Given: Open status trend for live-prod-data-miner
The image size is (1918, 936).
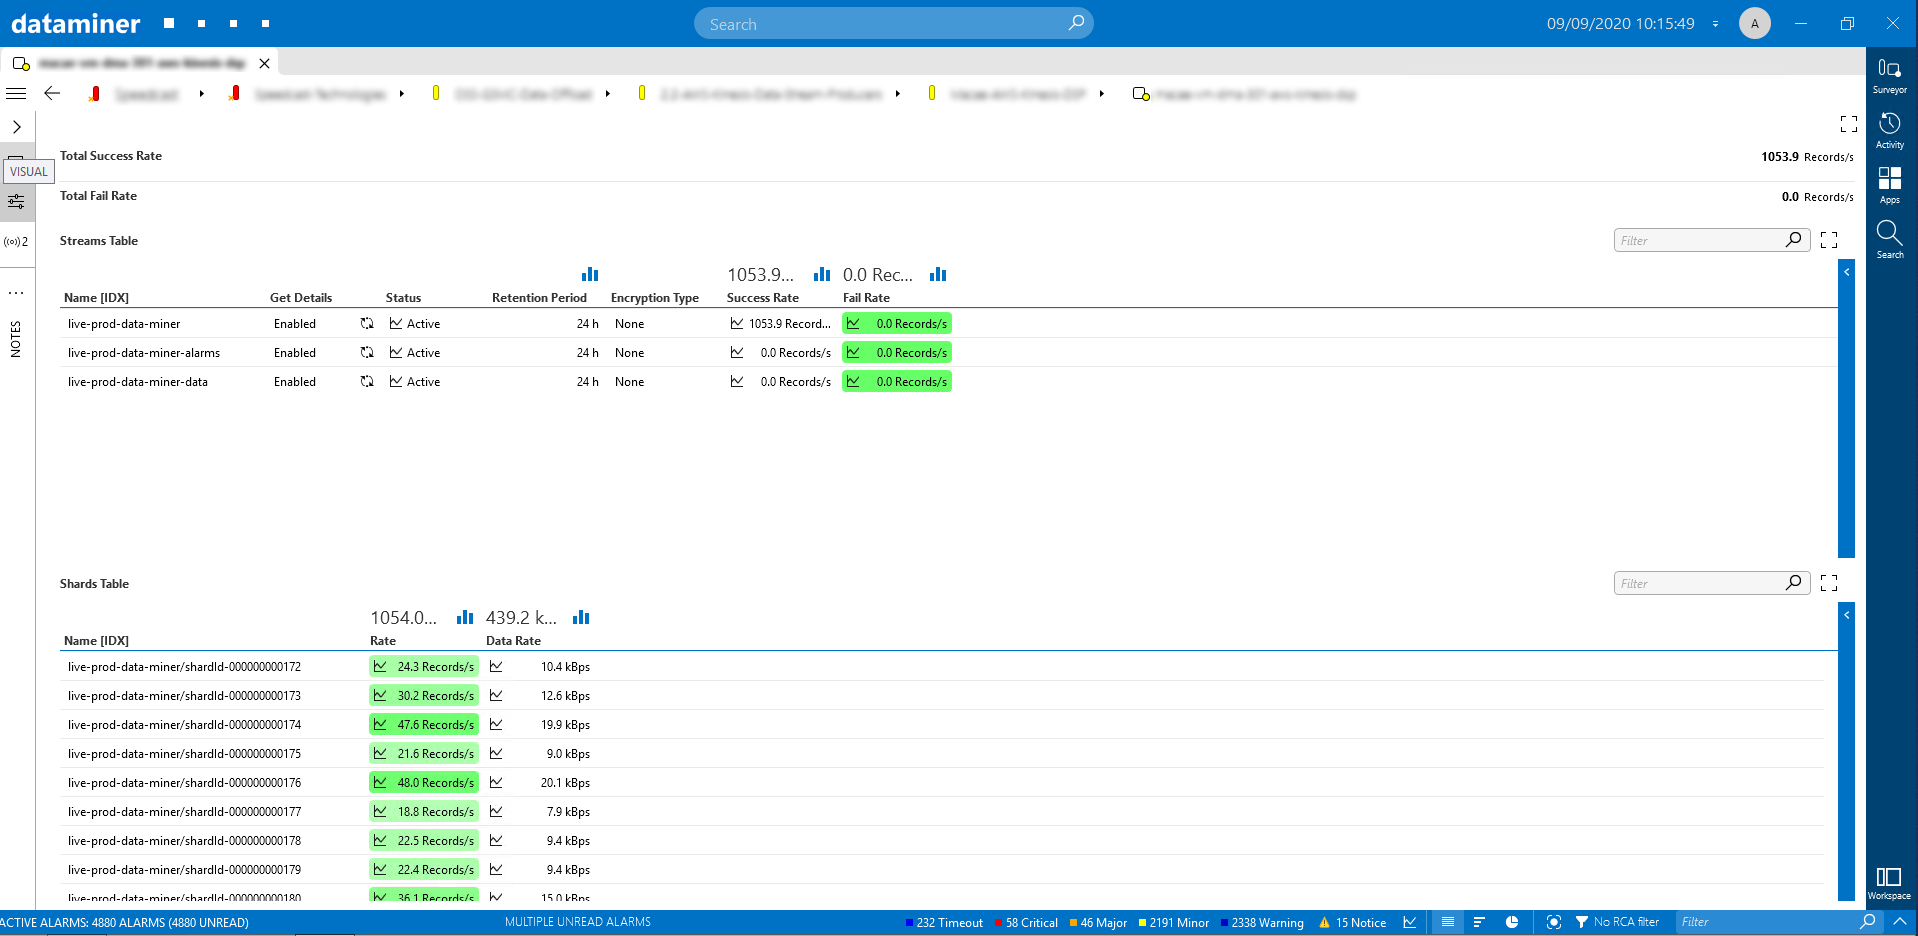Looking at the screenshot, I should [396, 324].
